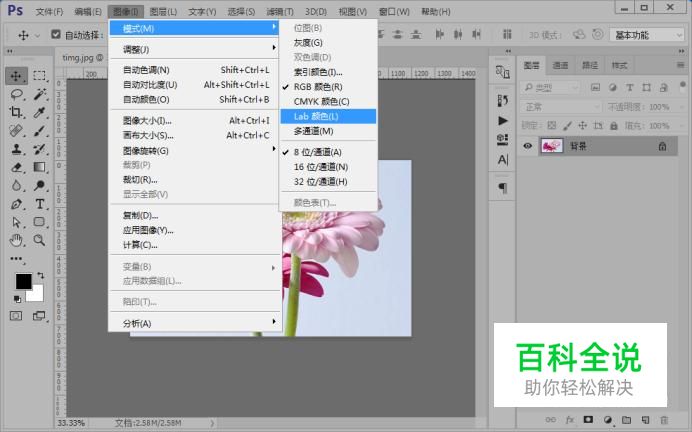
Task: Open the Layers panel options menu
Action: pyautogui.click(x=680, y=65)
